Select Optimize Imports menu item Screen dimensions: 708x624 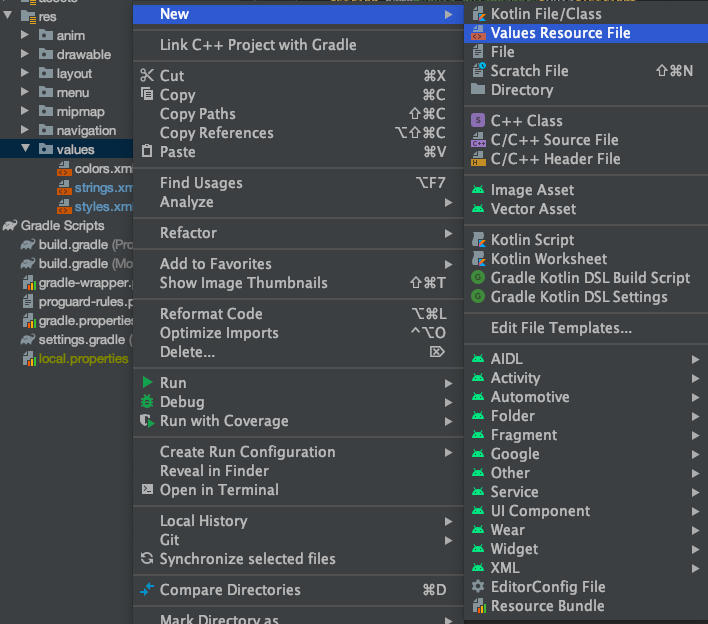298,333
